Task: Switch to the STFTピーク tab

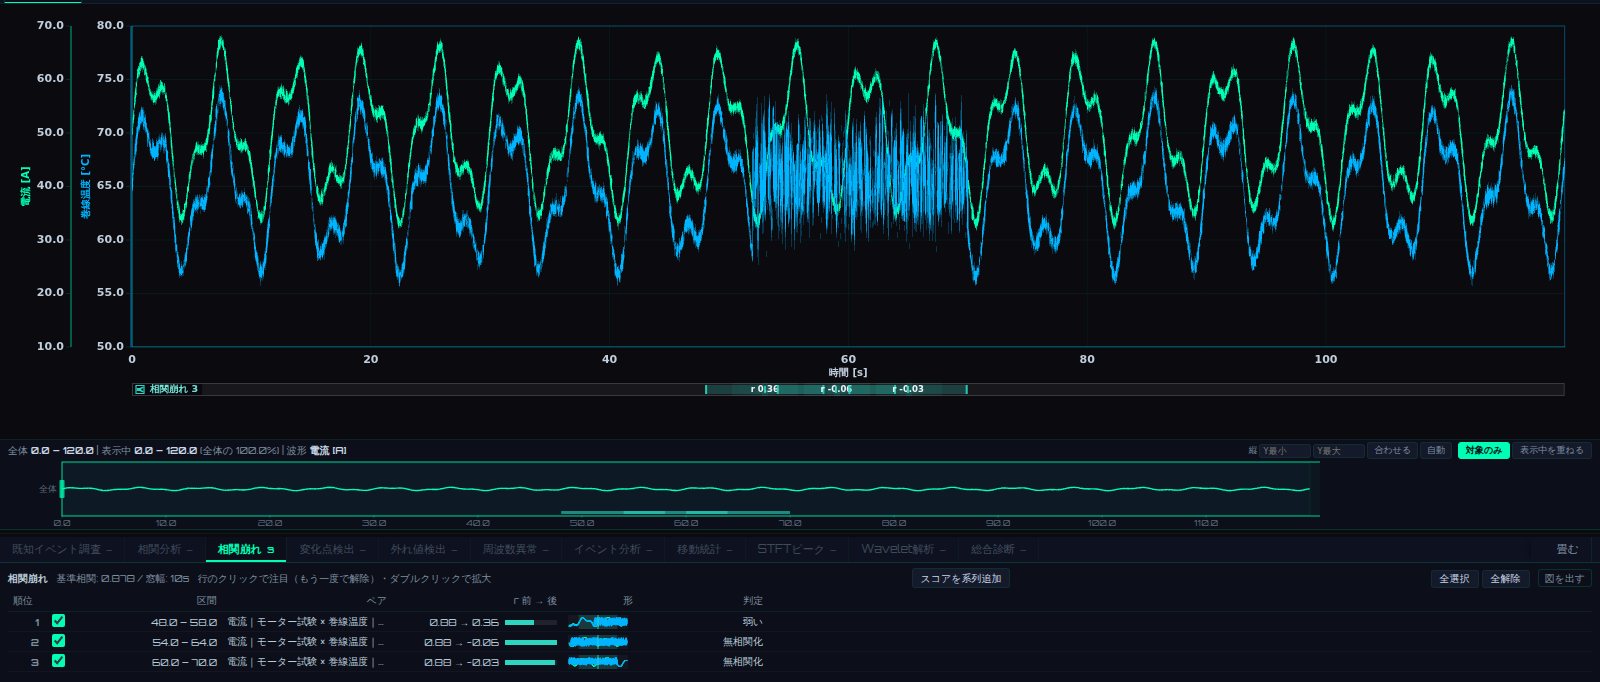Action: point(796,549)
